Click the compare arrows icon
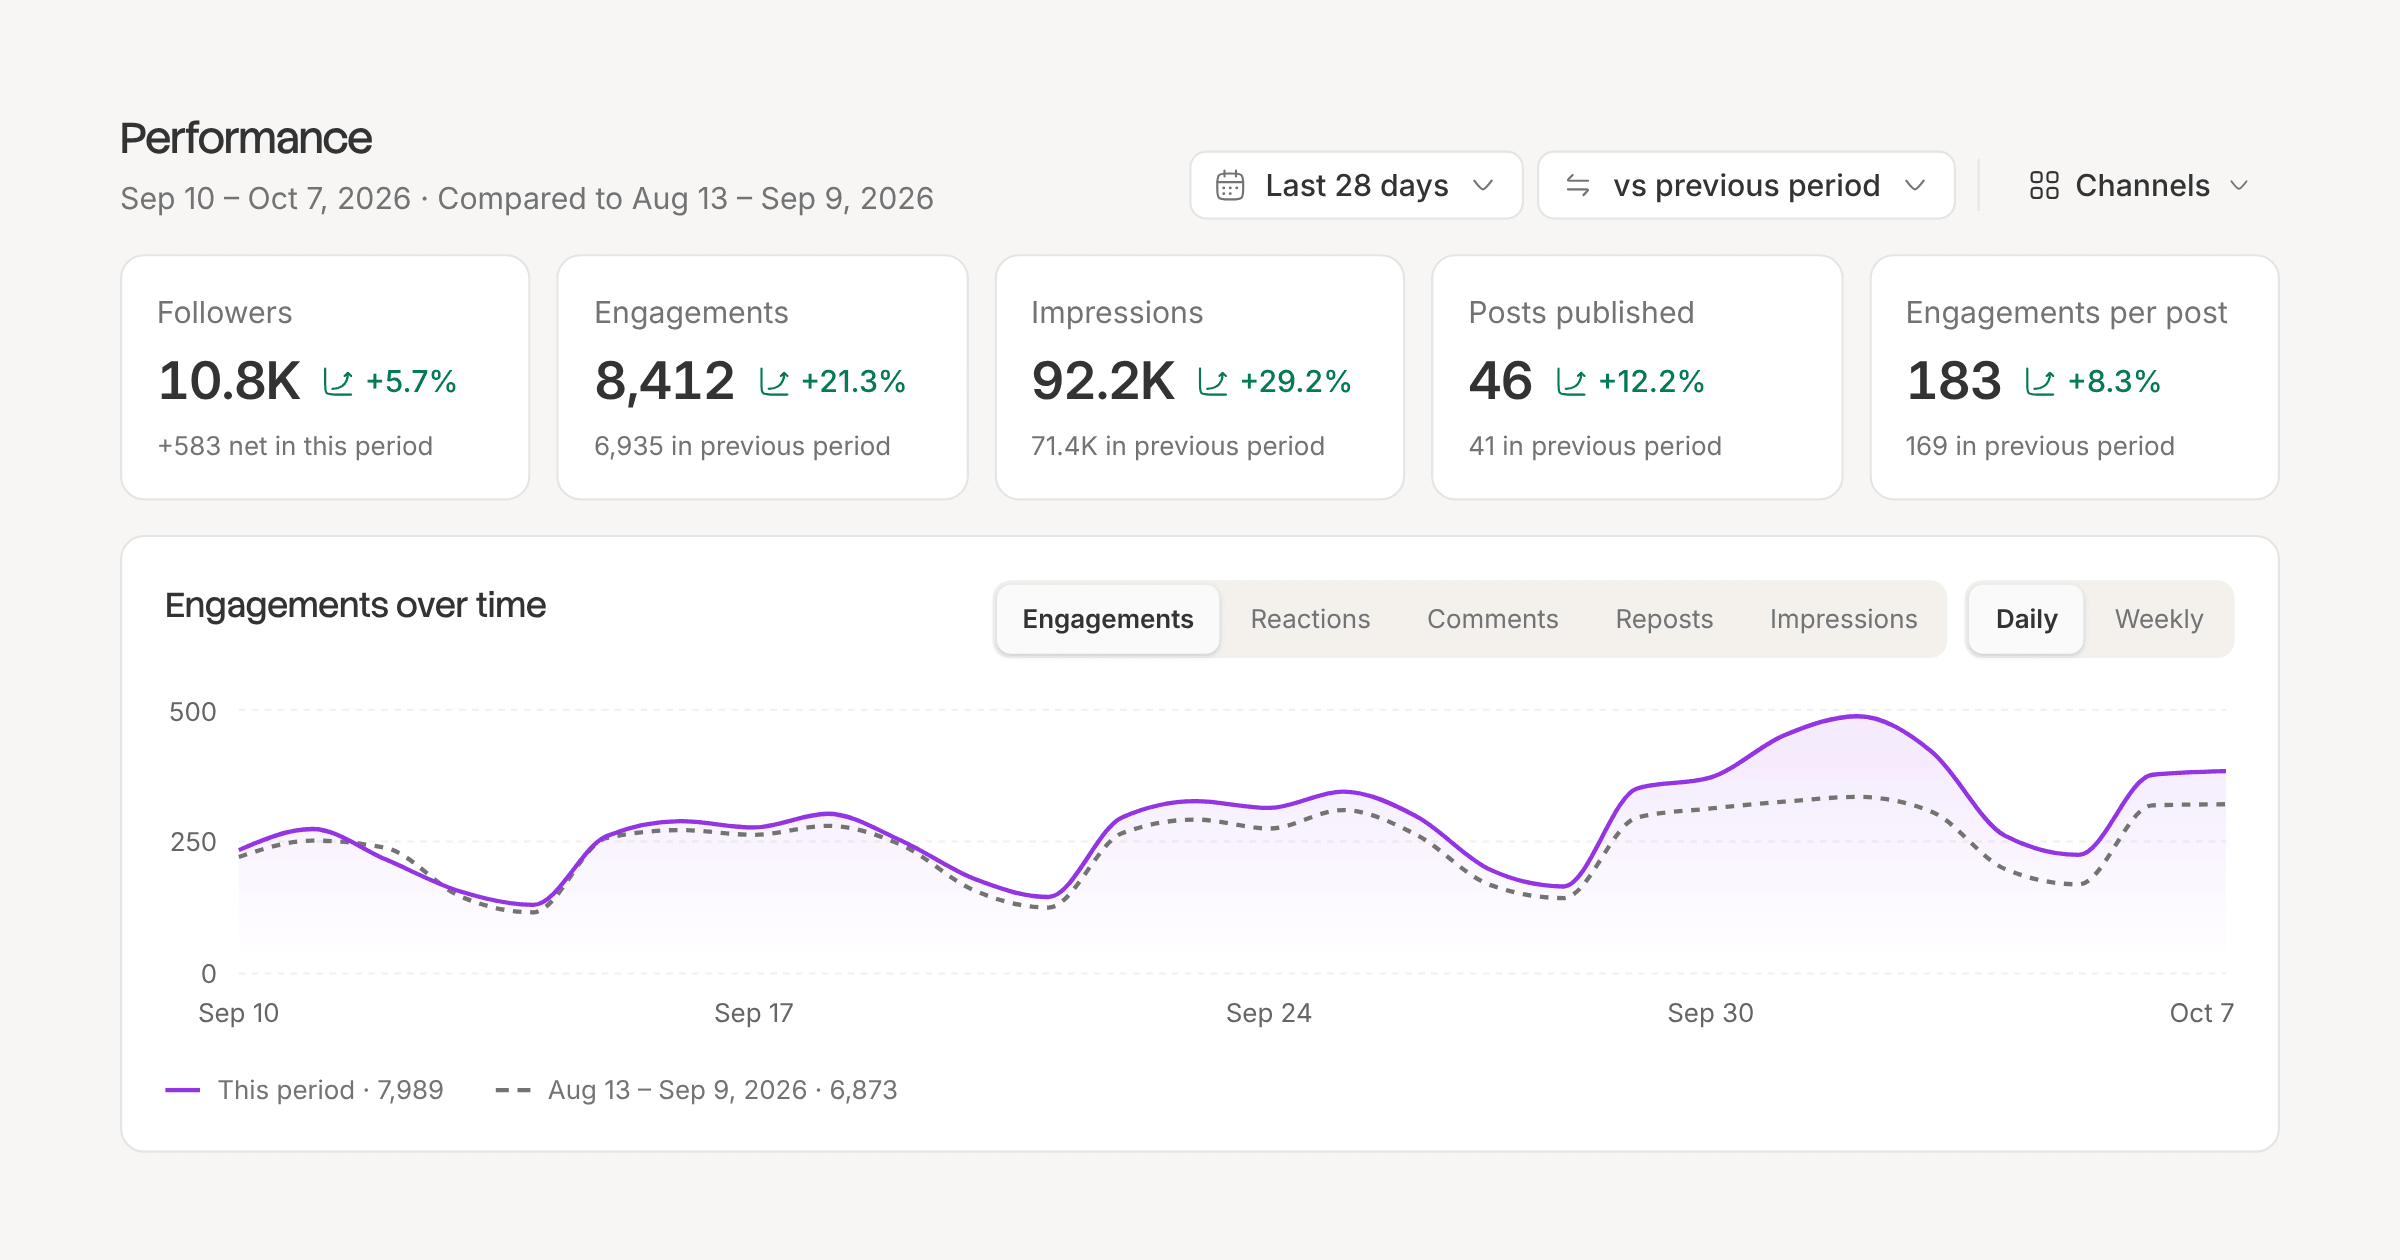 1578,186
